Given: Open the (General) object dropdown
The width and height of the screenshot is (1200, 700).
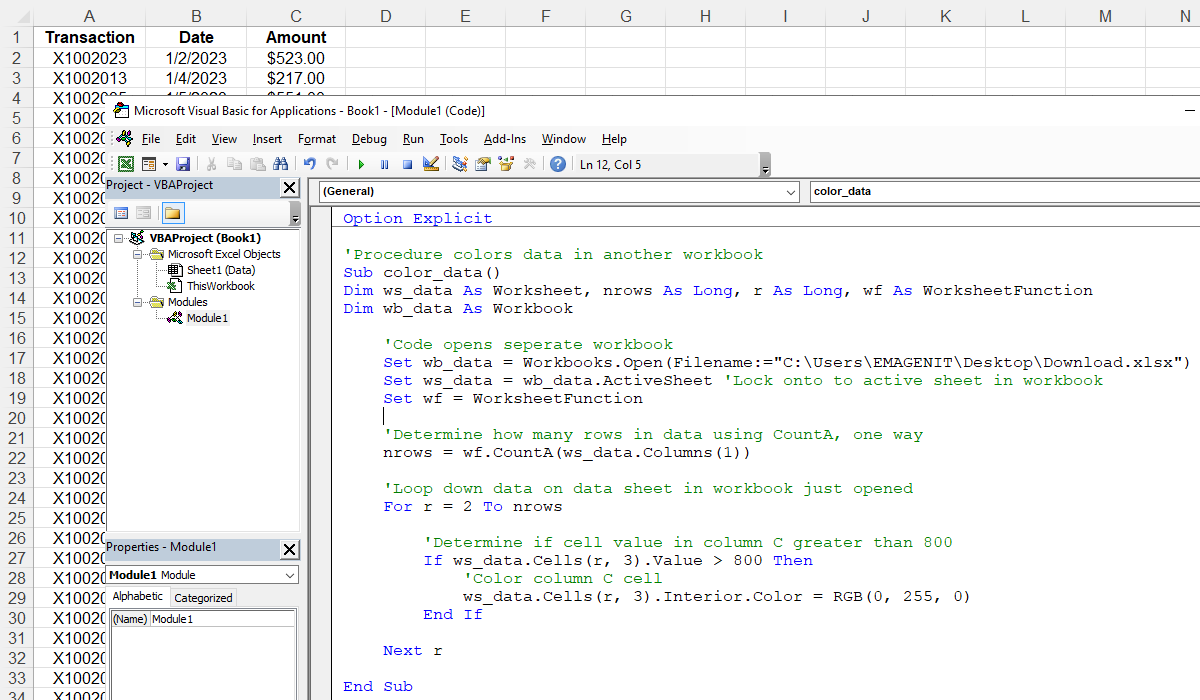Looking at the screenshot, I should pos(560,191).
